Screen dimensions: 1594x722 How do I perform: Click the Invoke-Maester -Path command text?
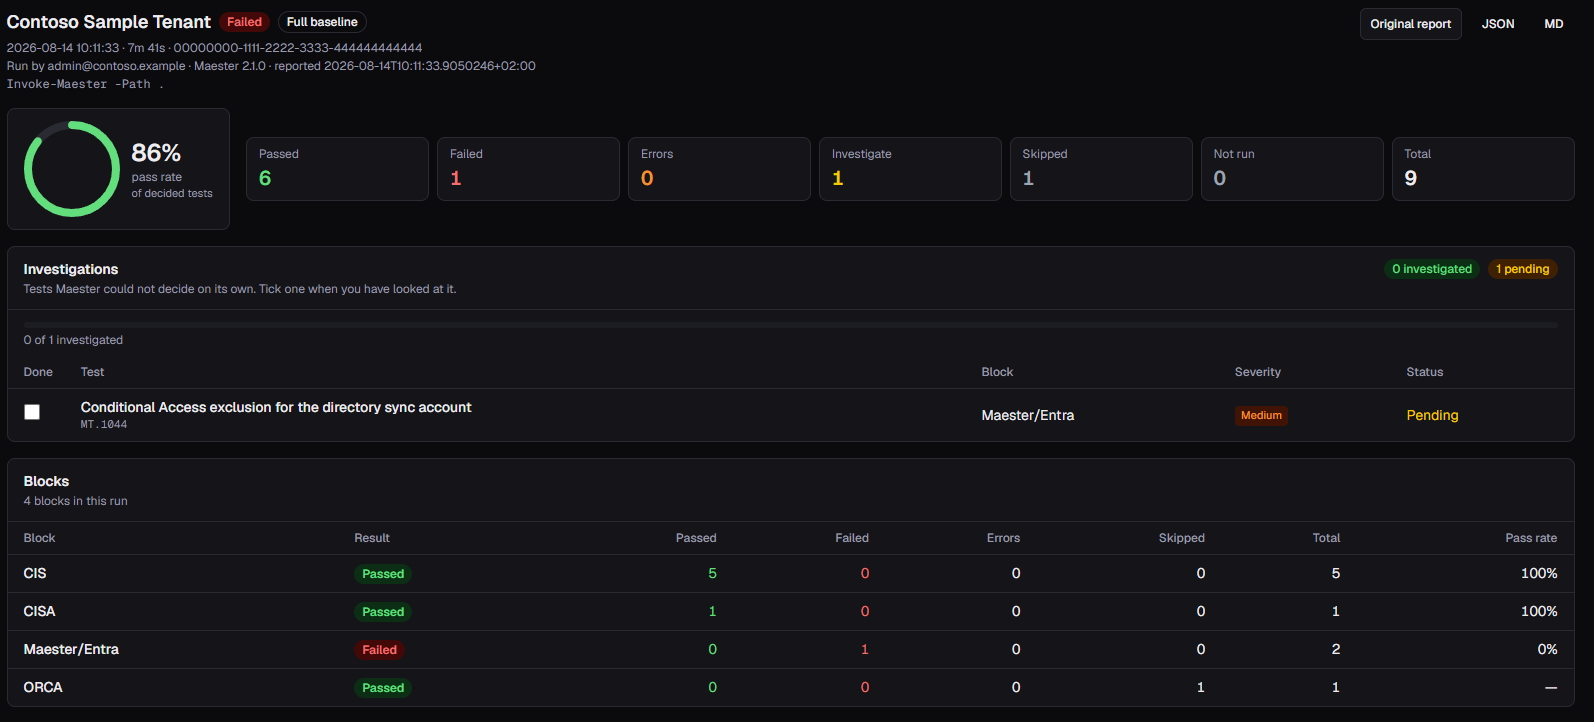point(85,84)
